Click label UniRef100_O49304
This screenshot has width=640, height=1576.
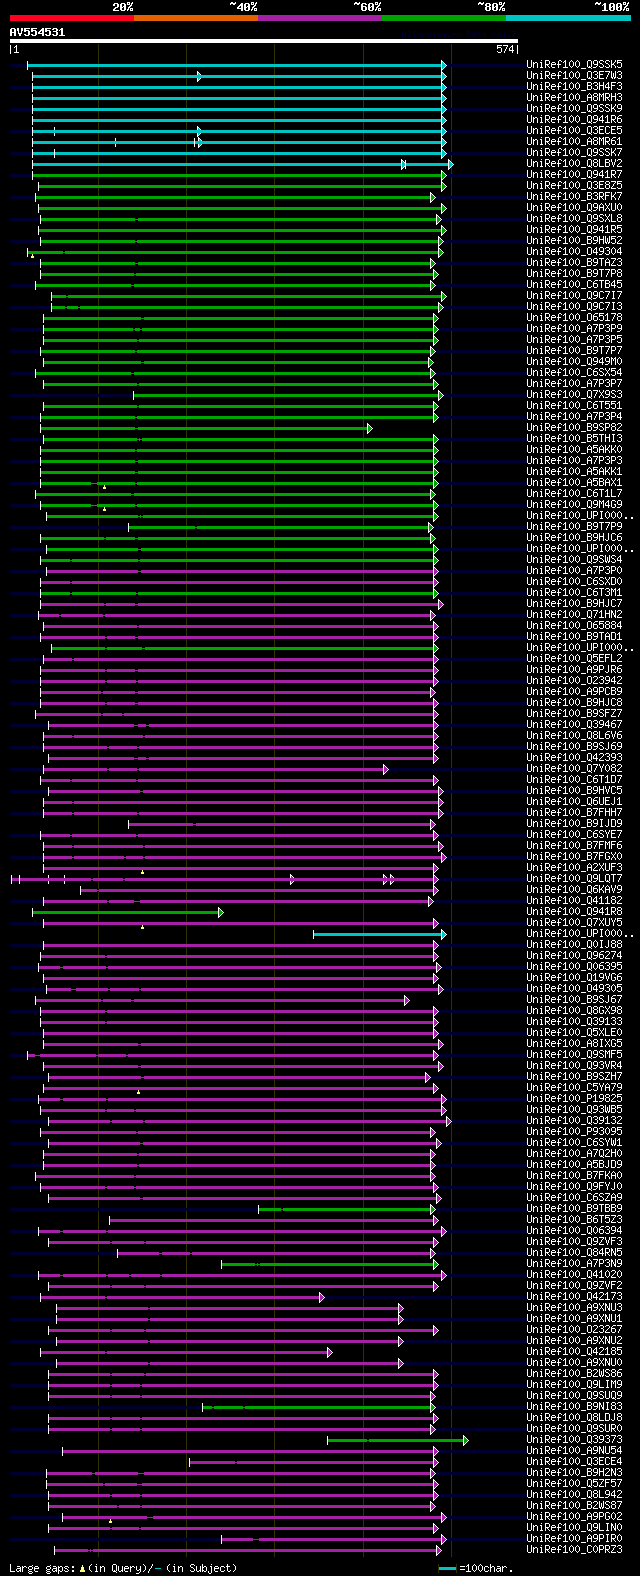574,251
